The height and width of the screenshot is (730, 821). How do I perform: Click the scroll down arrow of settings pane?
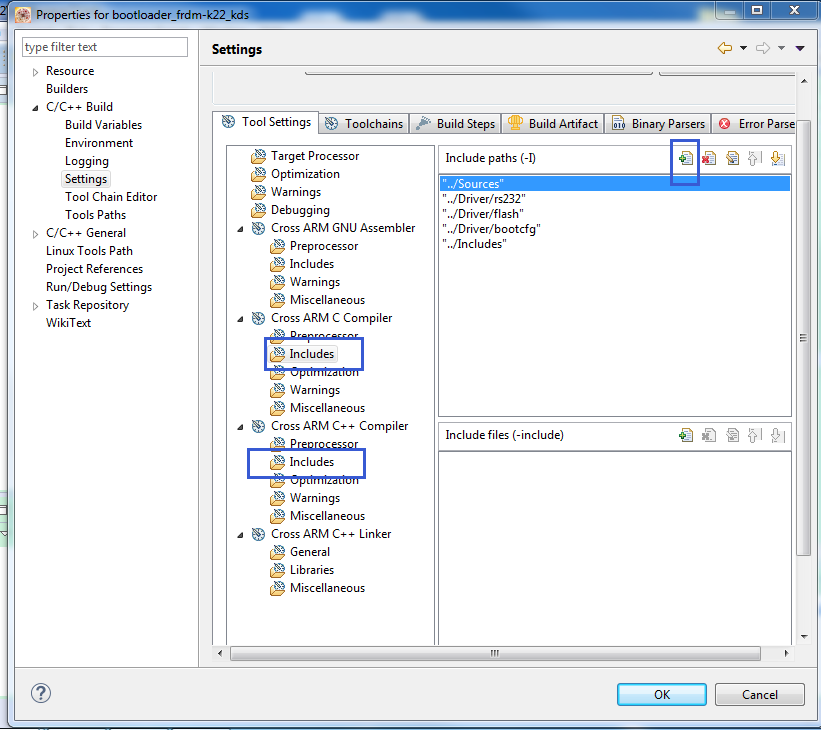click(x=804, y=637)
